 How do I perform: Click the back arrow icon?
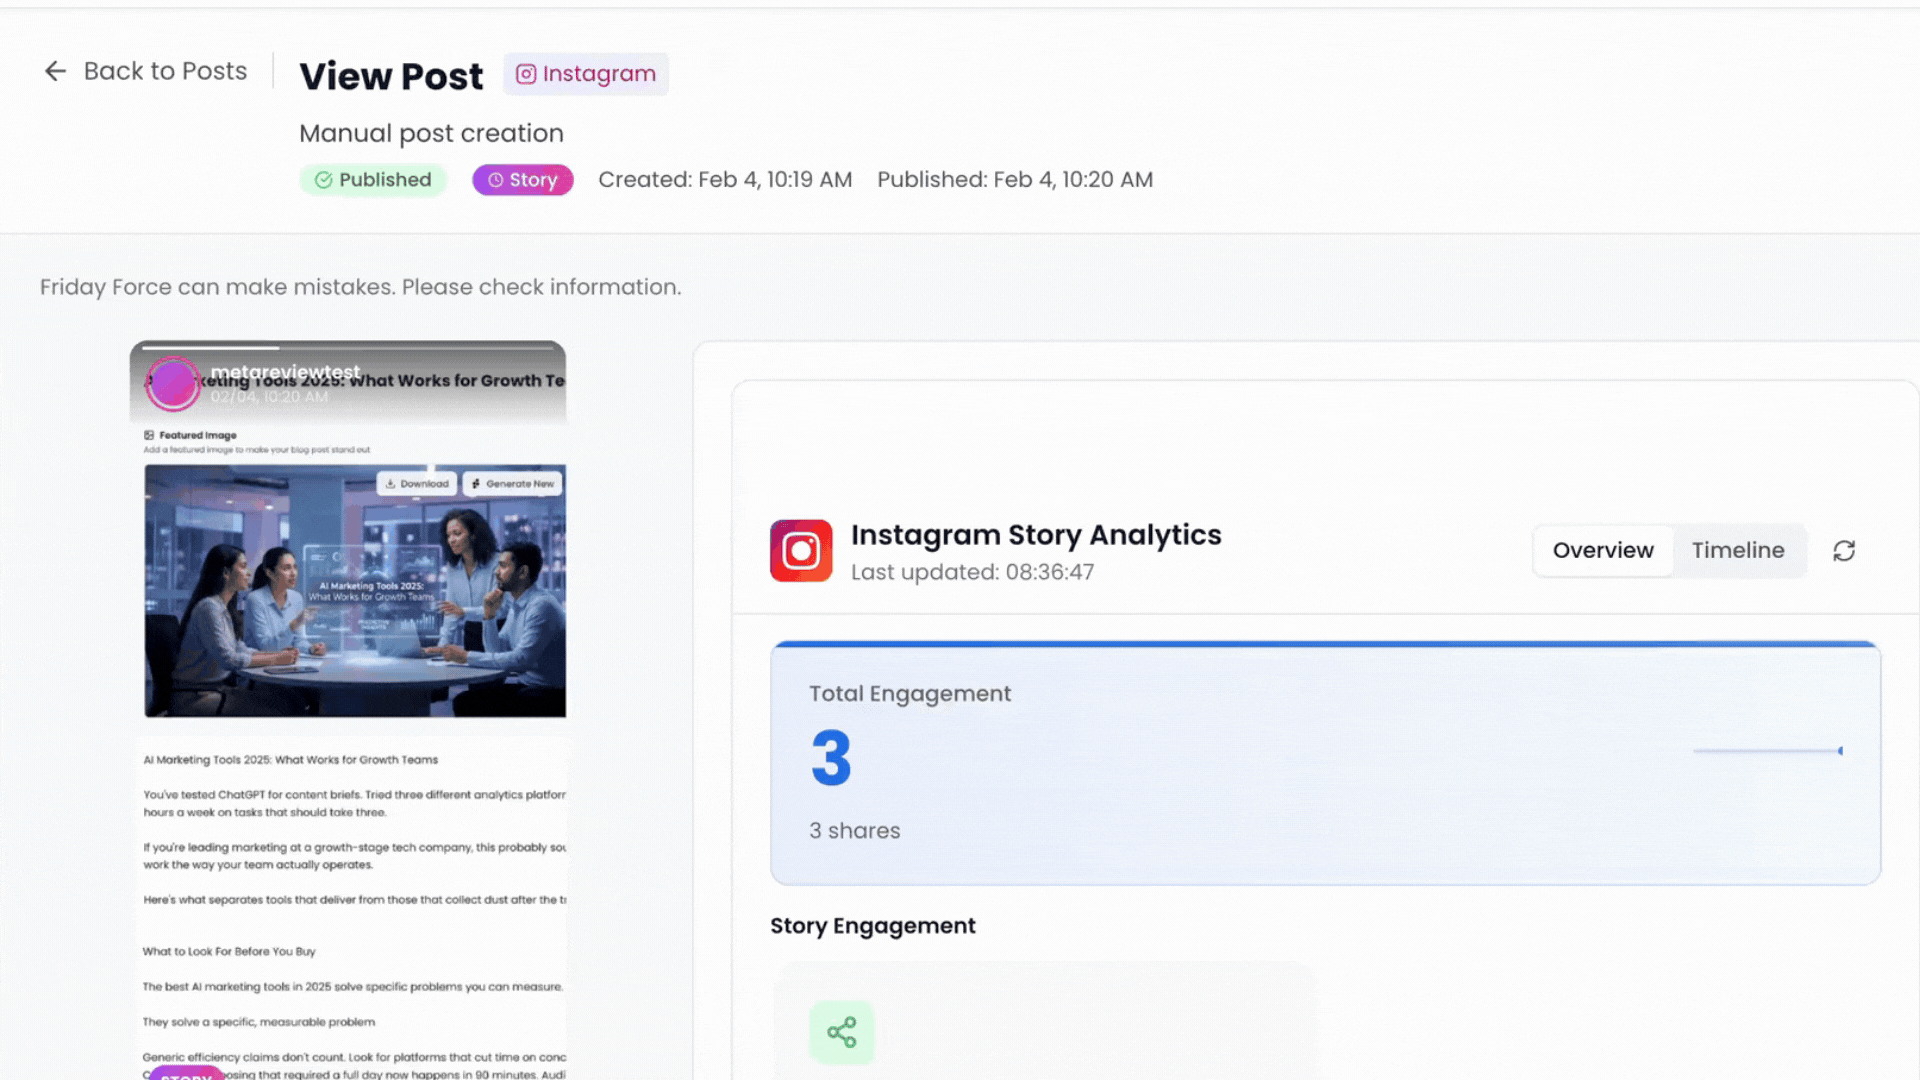[x=55, y=71]
